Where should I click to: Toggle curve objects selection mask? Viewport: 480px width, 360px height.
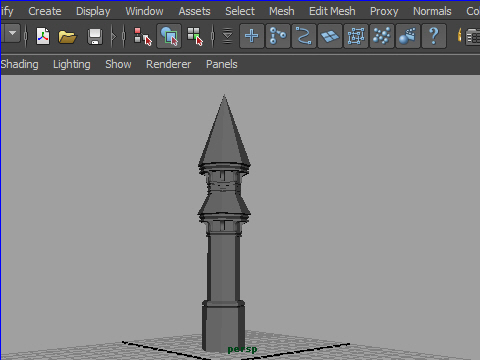pyautogui.click(x=304, y=36)
